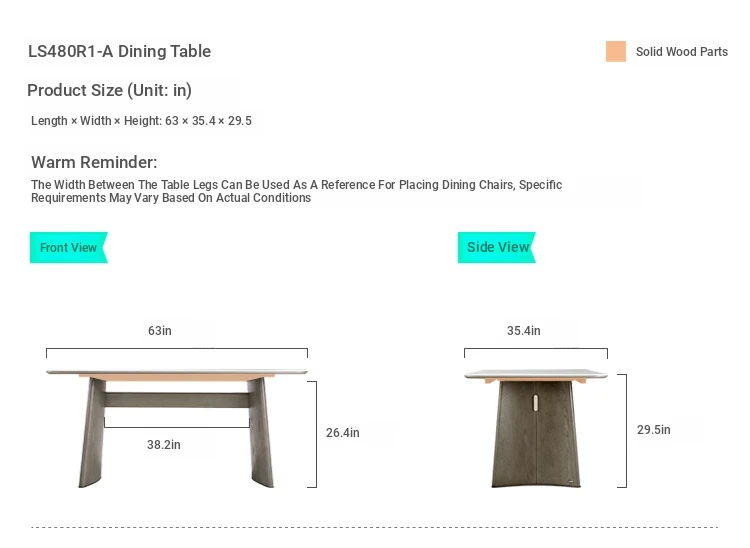Click the left leg in front view
Screen dimensions: 750x548
[93, 433]
